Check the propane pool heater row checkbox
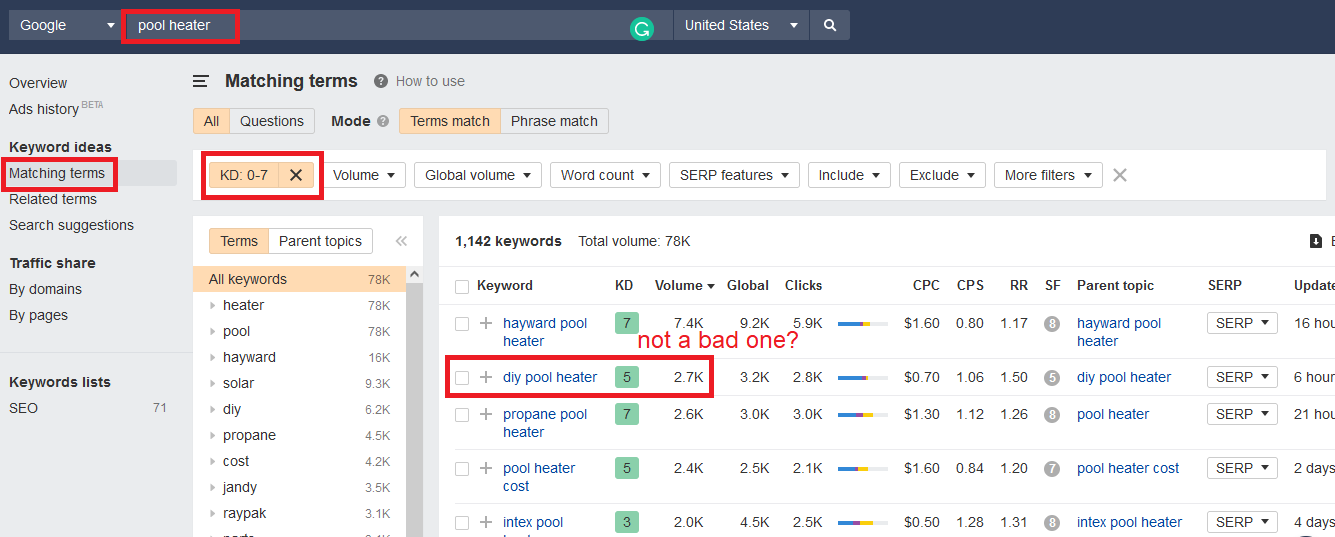This screenshot has height=537, width=1335. click(462, 414)
